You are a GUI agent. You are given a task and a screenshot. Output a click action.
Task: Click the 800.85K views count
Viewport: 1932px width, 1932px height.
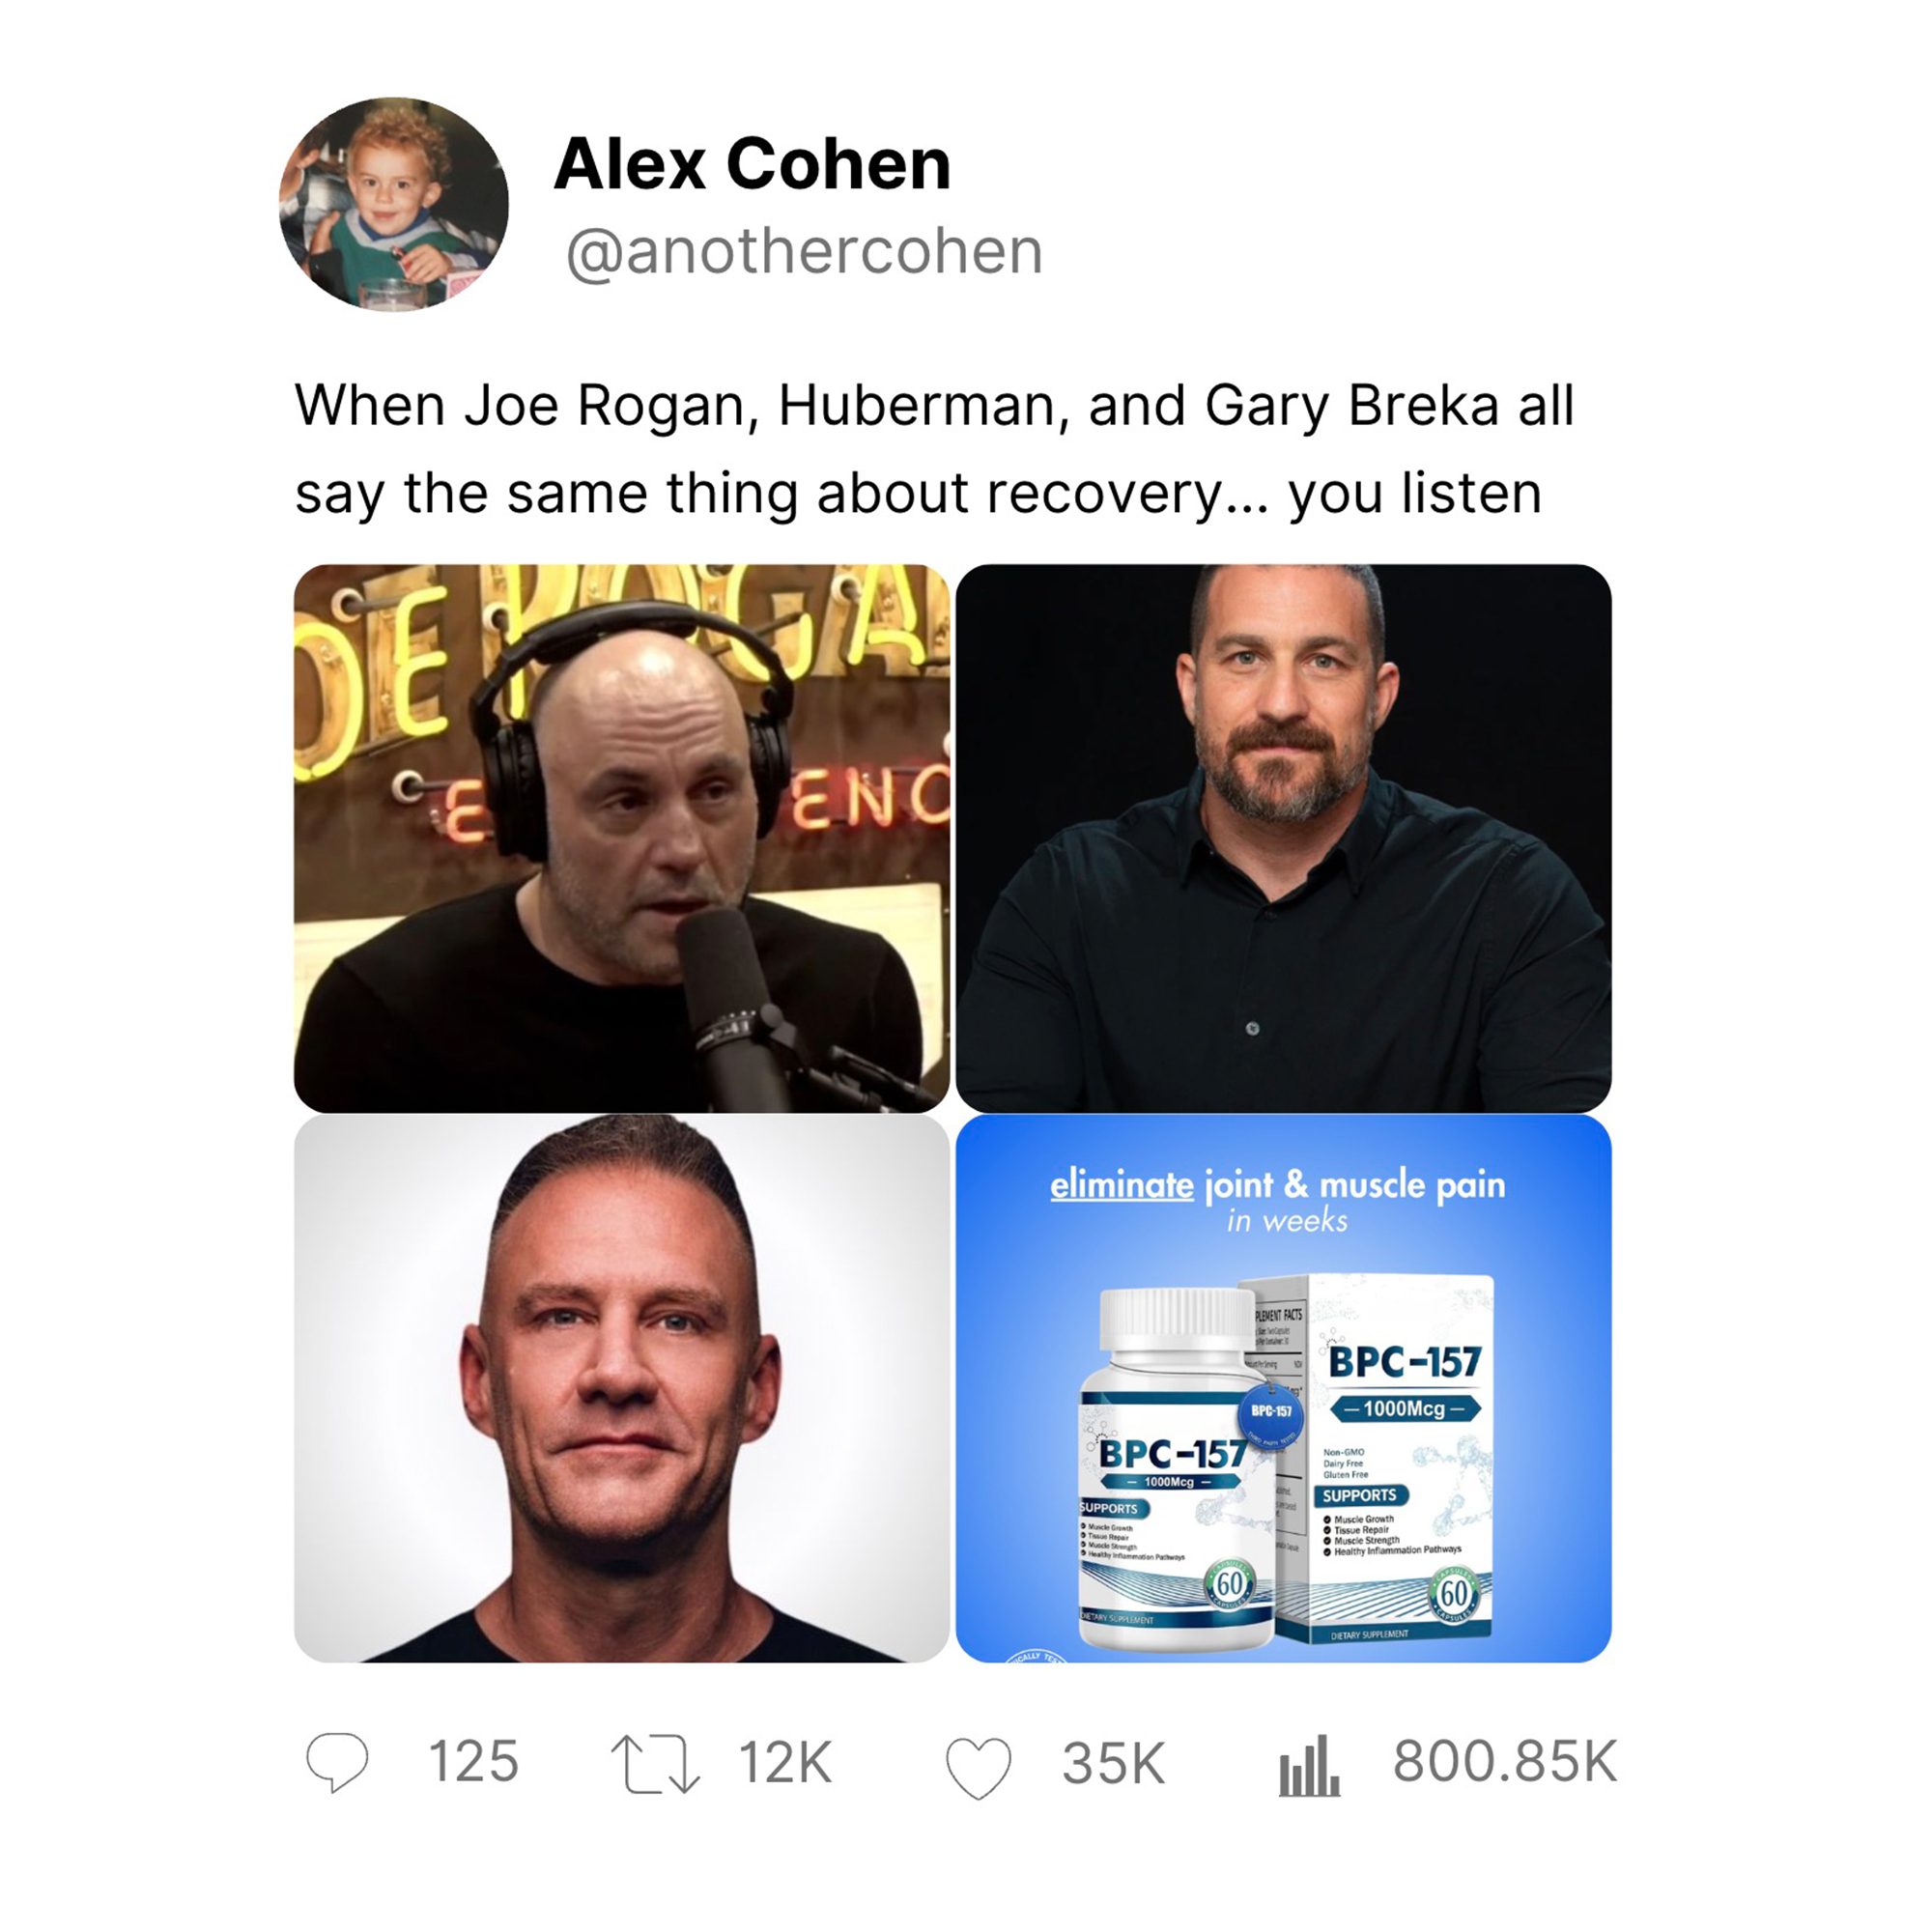point(1504,1761)
